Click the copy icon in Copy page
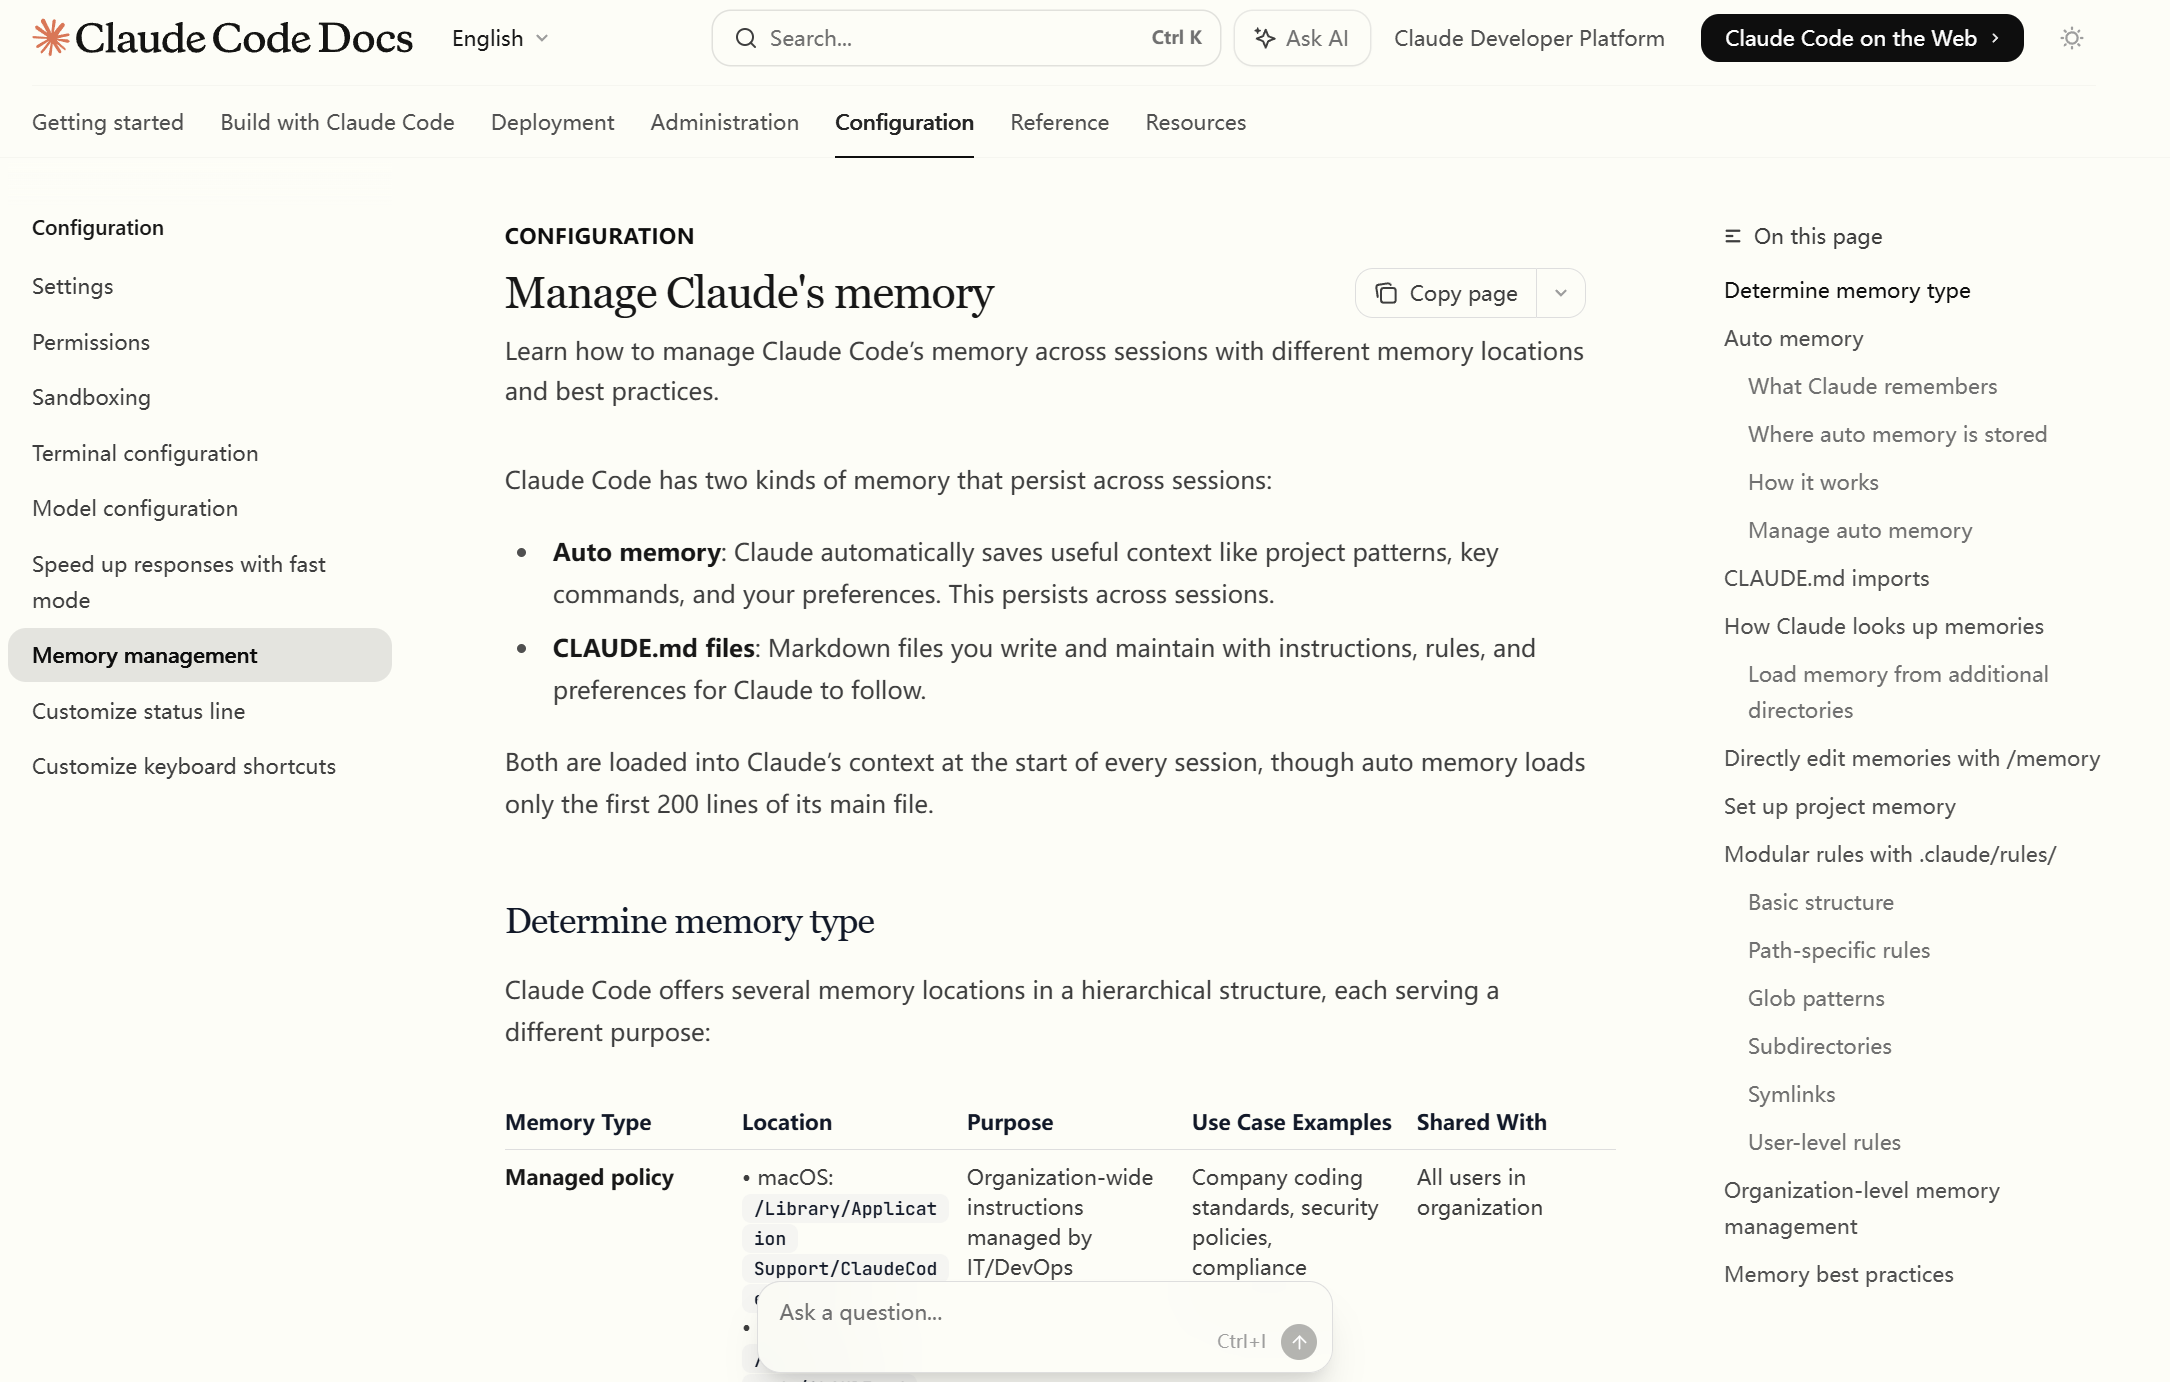 1385,293
